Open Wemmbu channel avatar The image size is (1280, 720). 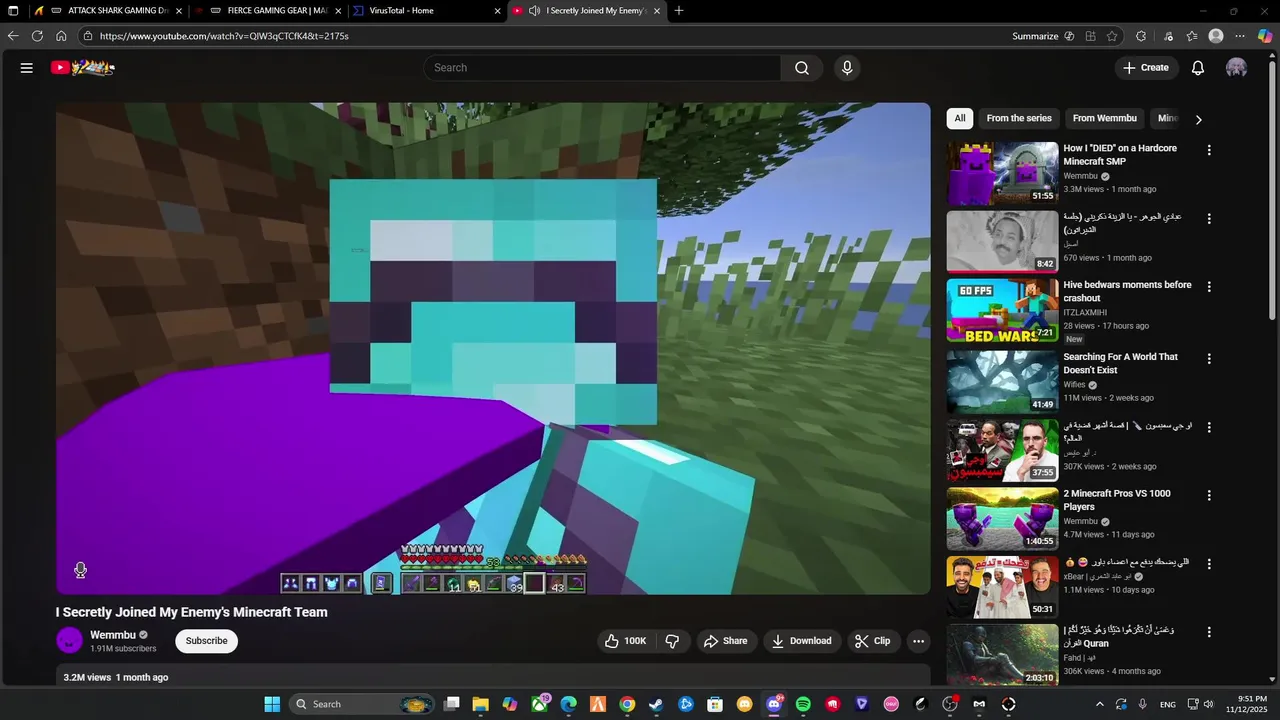(69, 641)
